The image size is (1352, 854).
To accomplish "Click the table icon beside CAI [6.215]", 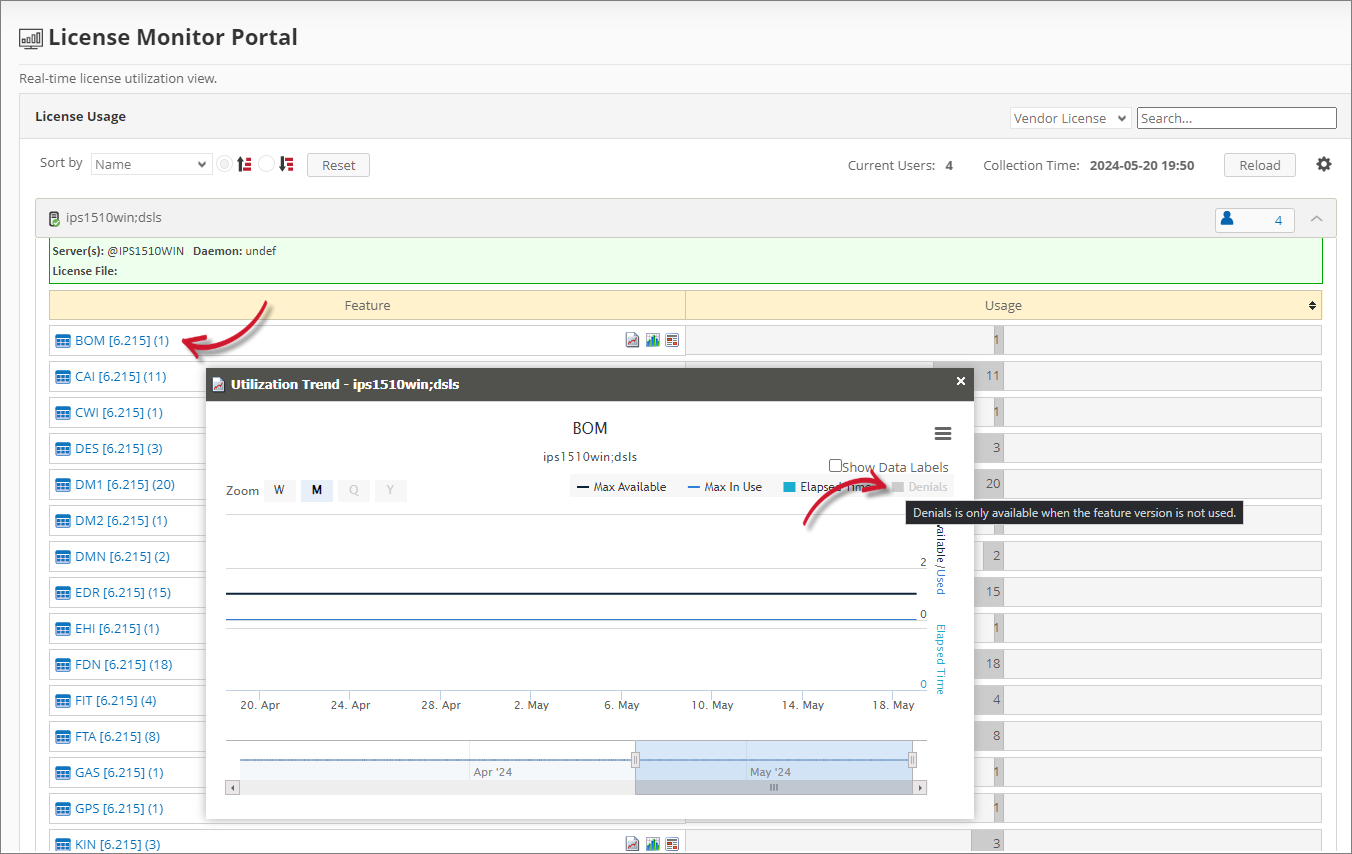I will coord(63,377).
